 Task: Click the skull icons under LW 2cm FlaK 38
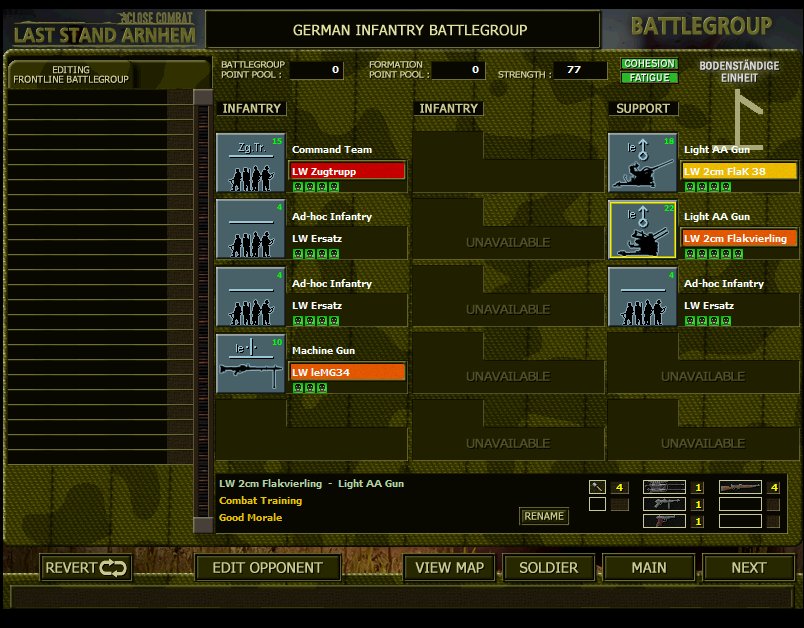708,187
